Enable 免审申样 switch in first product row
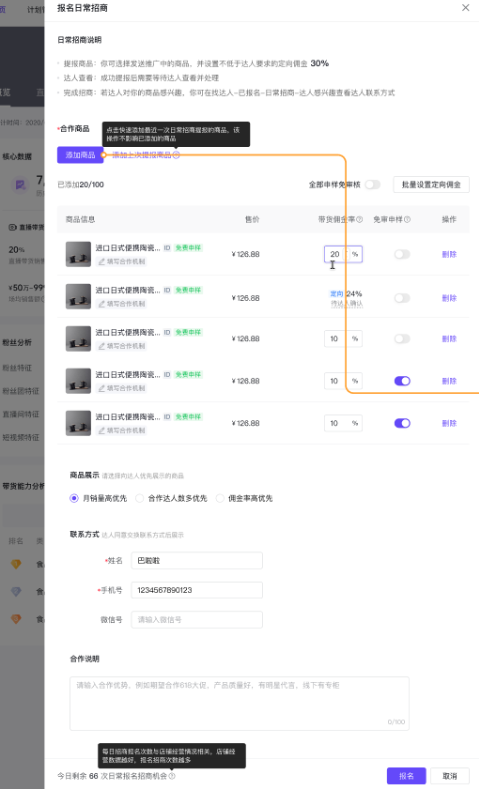Viewport: 479px width, 789px height. 402,254
